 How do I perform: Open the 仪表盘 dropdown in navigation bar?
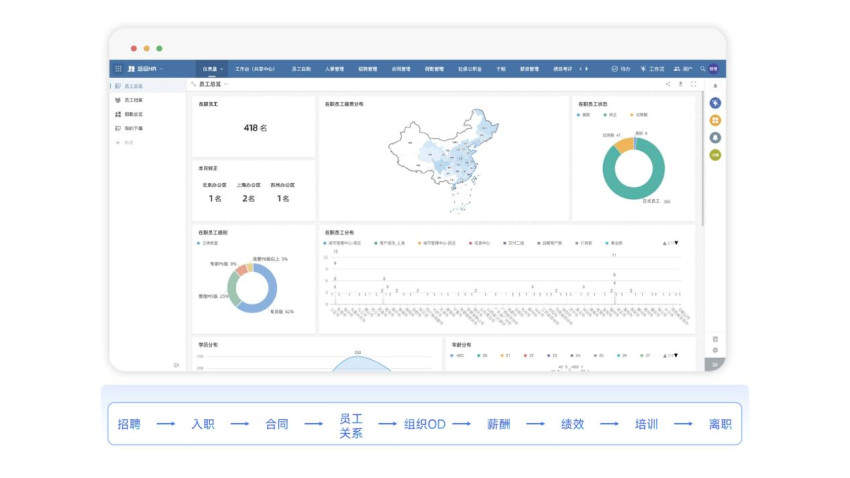[213, 69]
